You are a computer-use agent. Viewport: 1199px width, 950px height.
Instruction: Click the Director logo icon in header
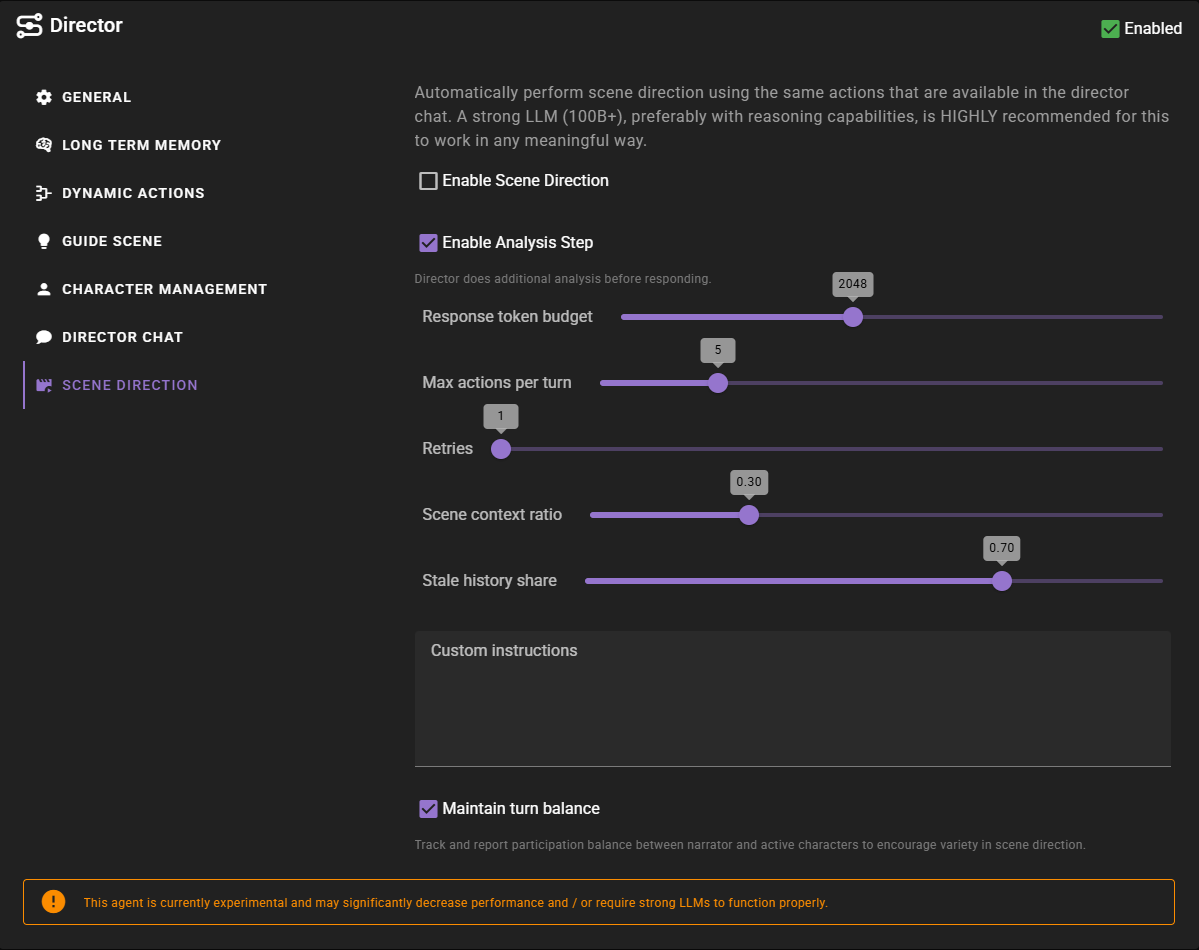click(x=29, y=26)
